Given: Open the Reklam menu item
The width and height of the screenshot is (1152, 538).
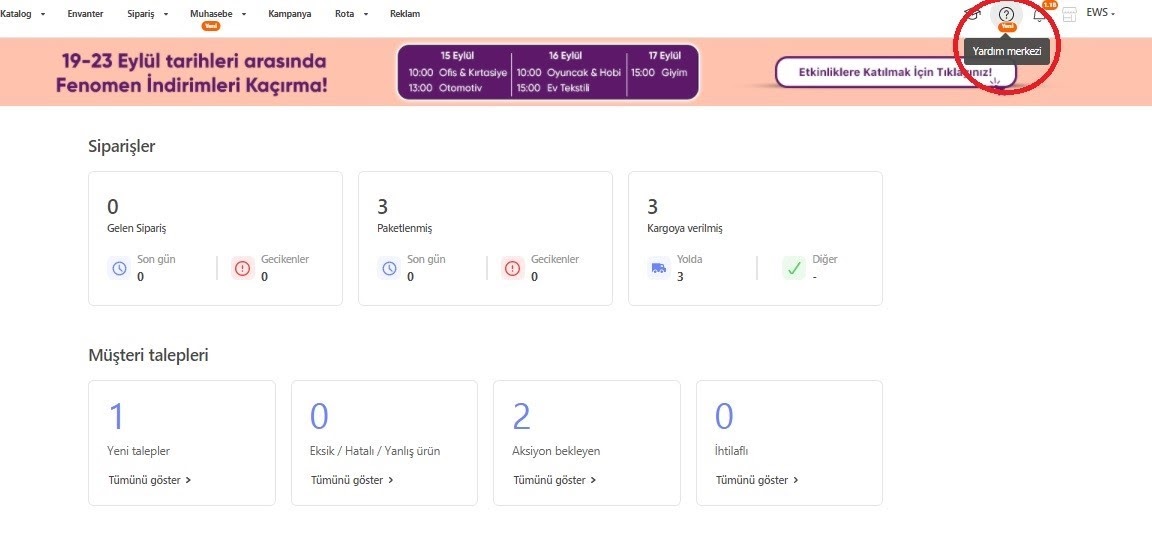Looking at the screenshot, I should 404,14.
